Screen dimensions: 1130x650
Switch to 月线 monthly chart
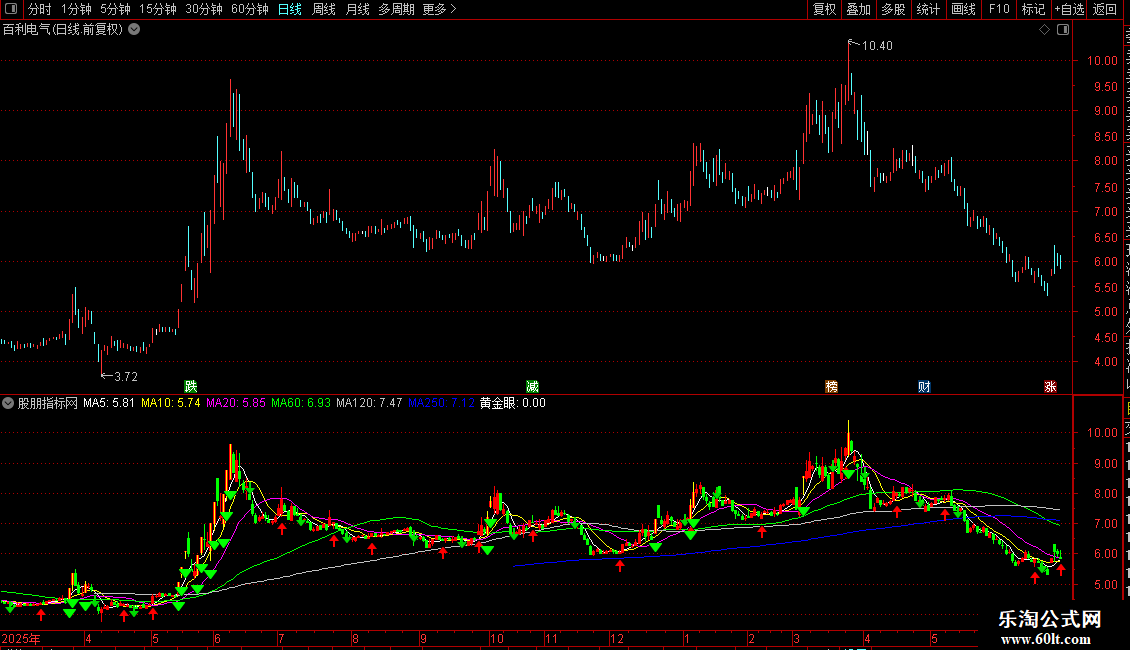[357, 9]
